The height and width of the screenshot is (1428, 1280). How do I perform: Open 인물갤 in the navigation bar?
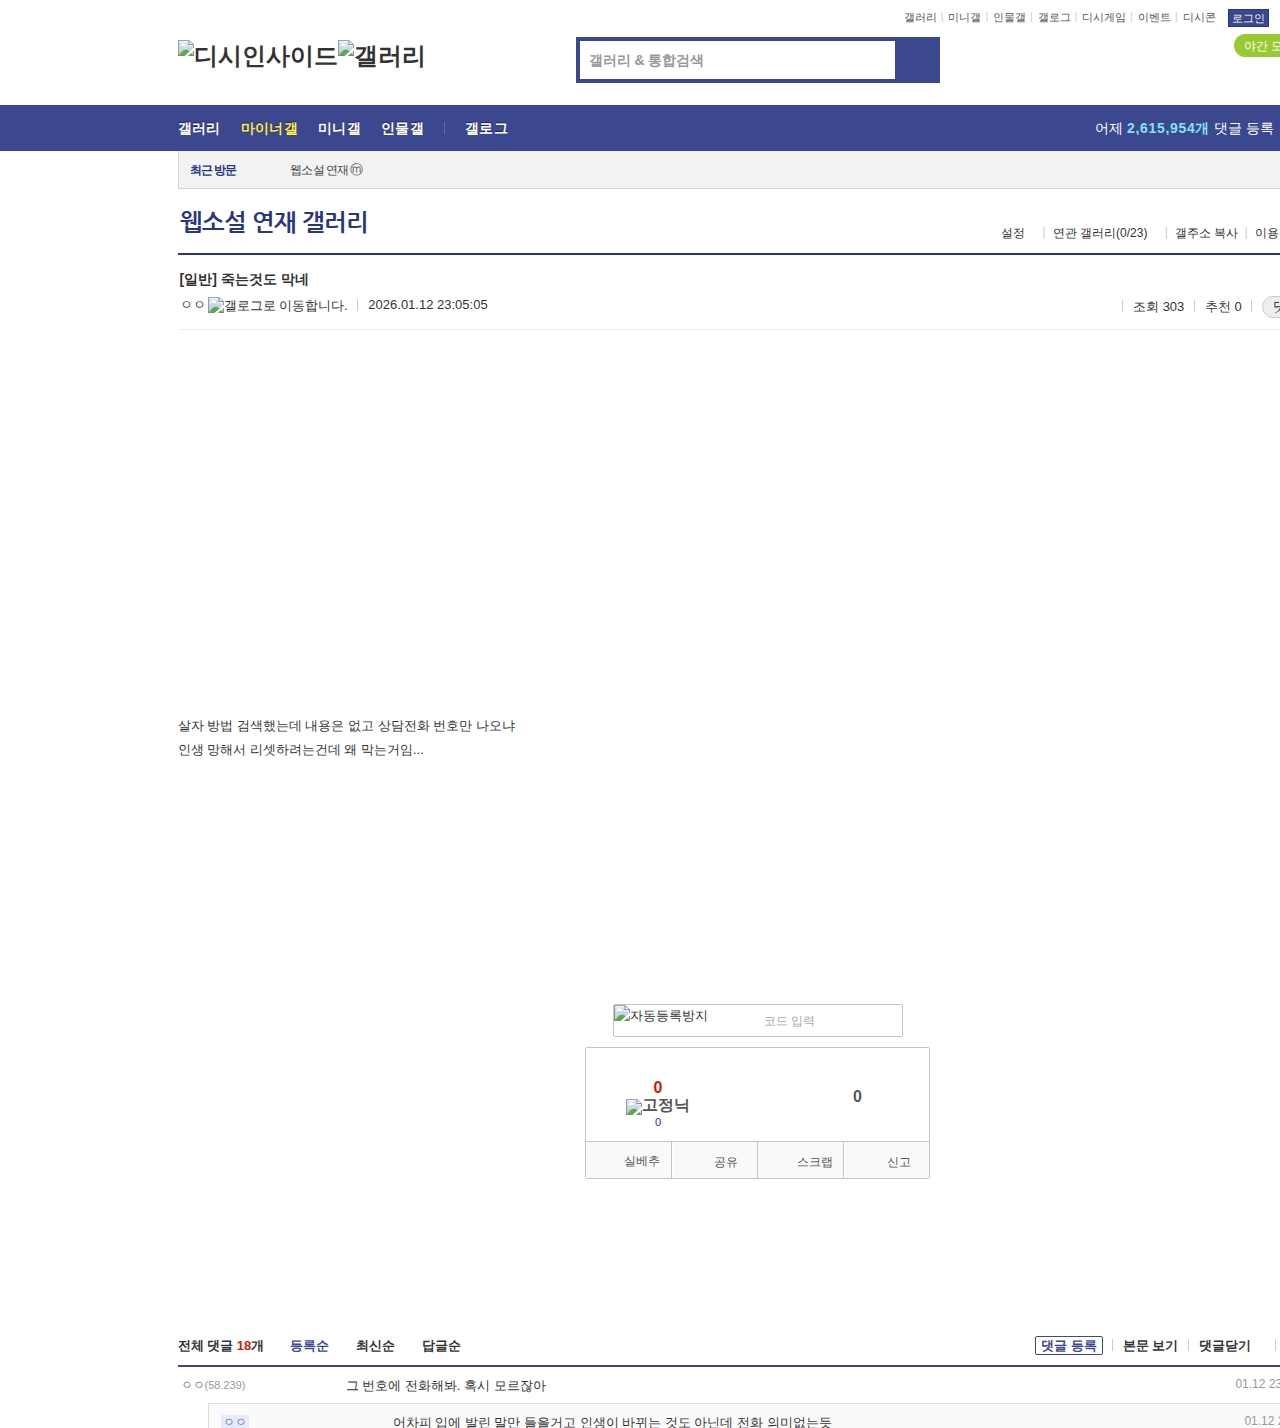click(x=402, y=129)
